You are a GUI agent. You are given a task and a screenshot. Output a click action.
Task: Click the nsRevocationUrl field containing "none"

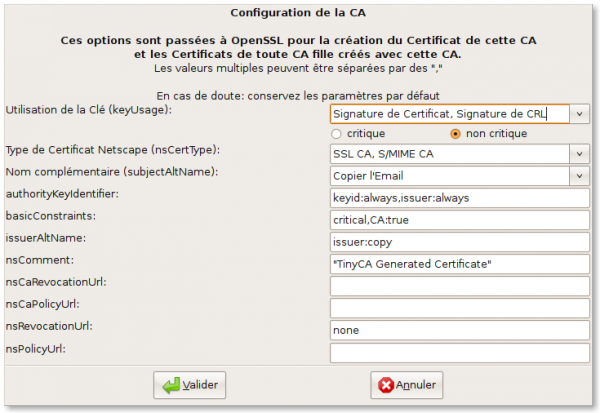459,330
